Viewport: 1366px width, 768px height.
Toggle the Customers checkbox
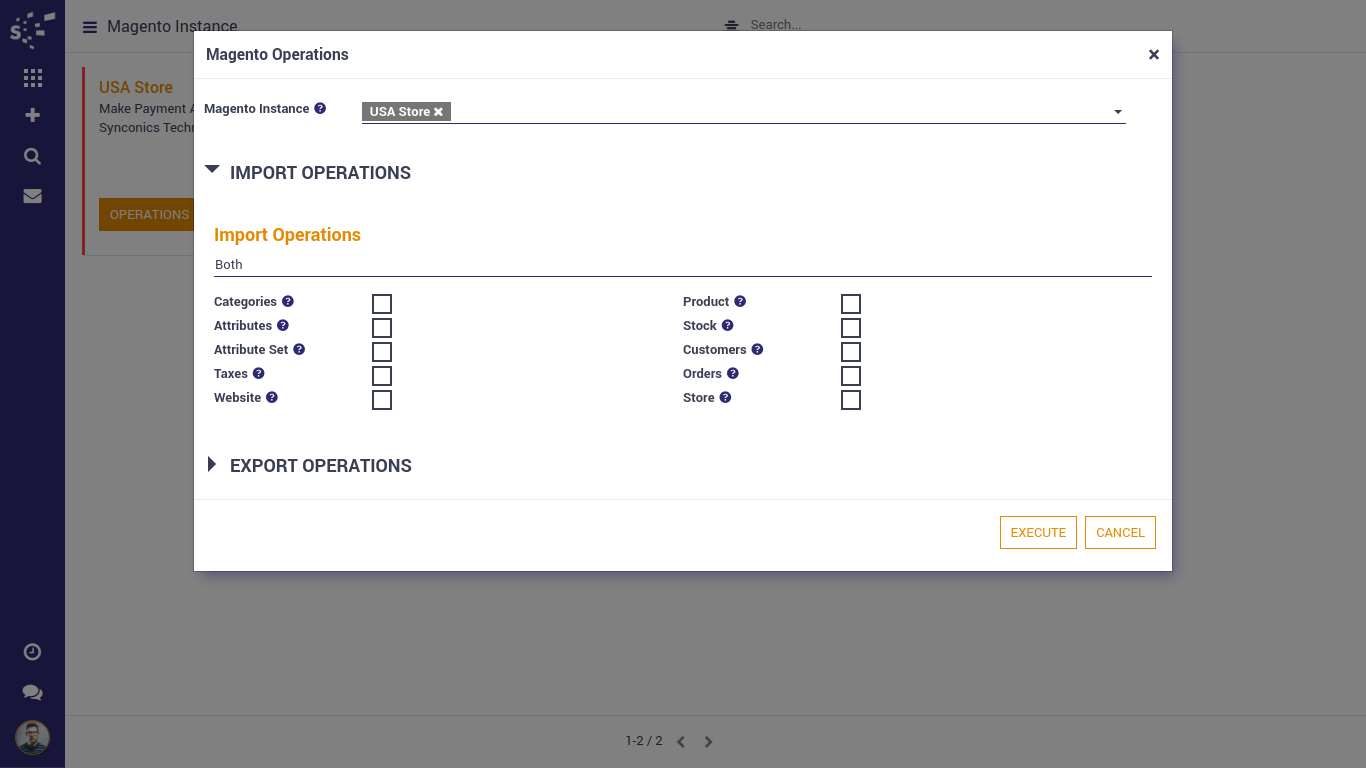[851, 352]
